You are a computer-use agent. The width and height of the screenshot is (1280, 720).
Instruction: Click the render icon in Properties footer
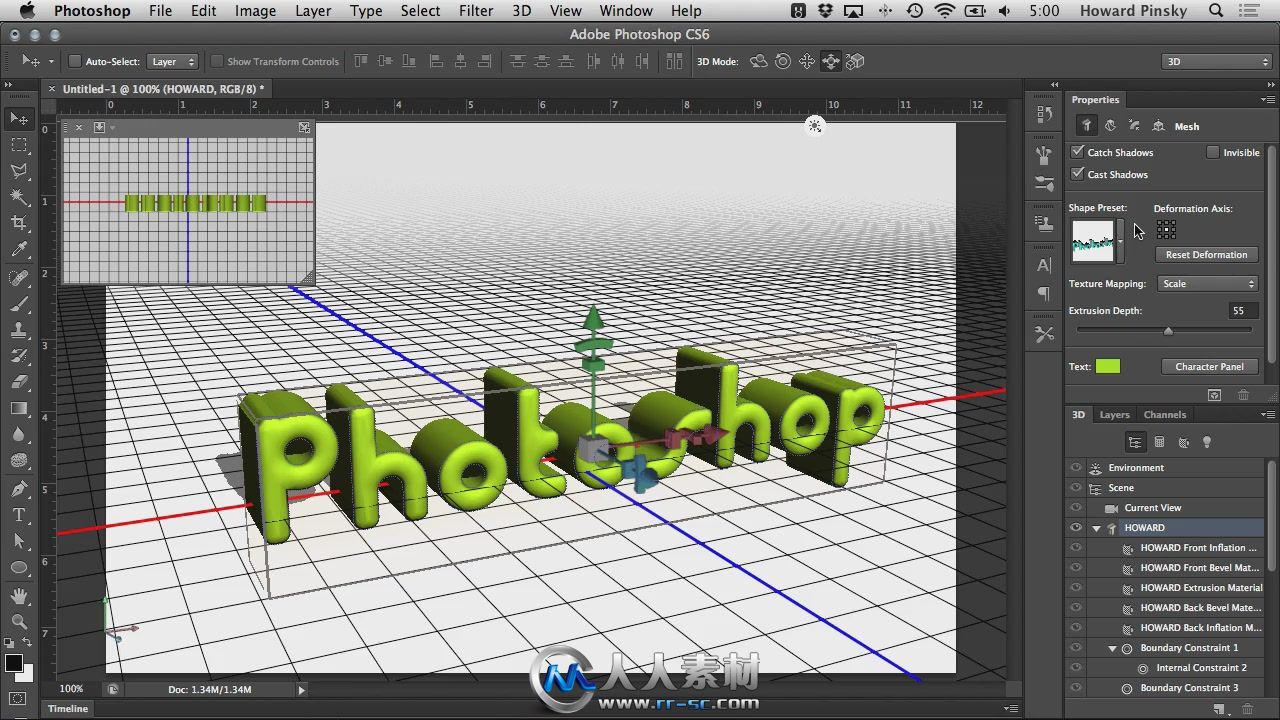1214,396
